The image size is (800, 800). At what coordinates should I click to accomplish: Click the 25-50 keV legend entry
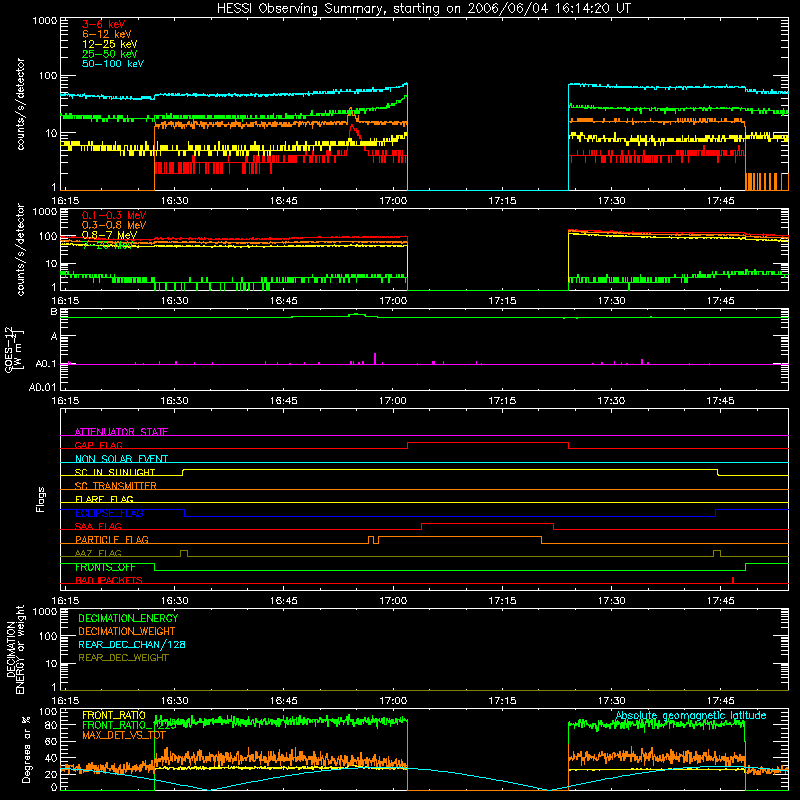click(109, 54)
